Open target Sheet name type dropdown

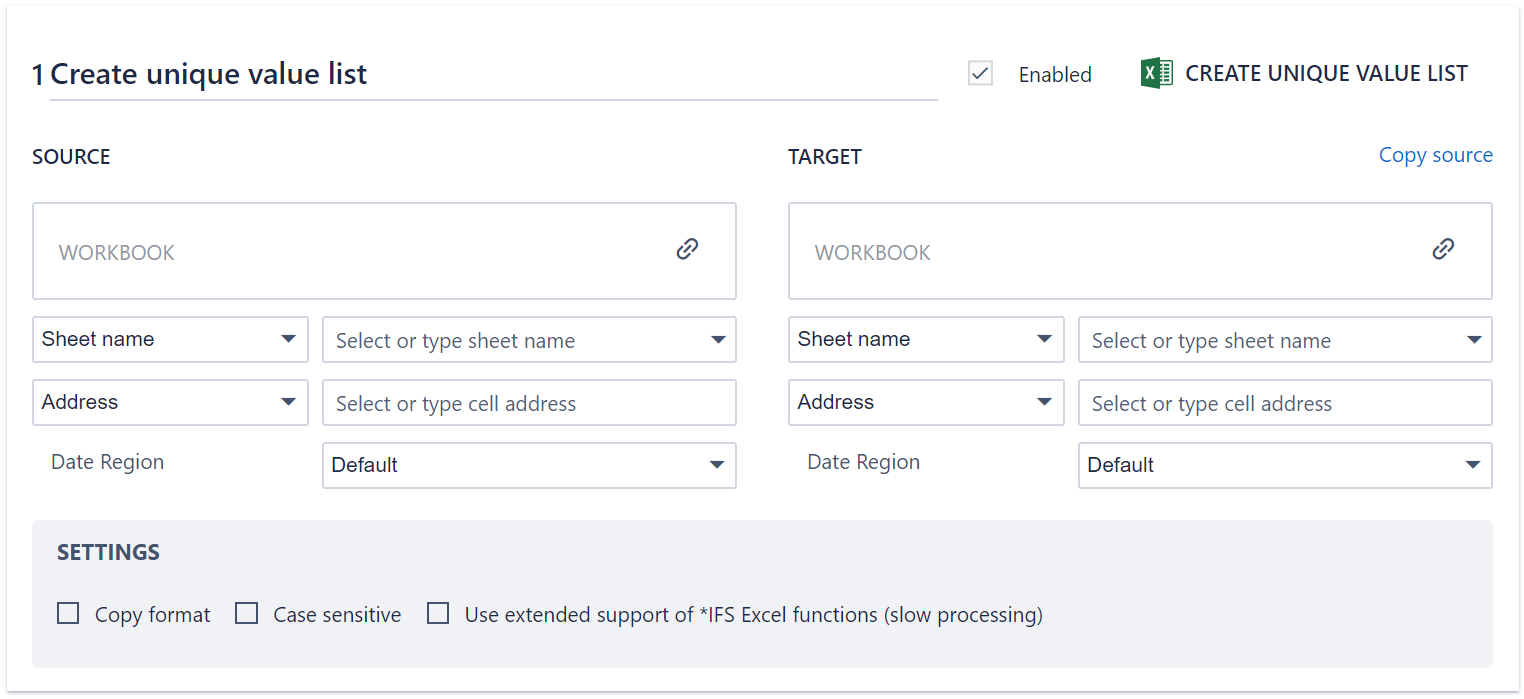coord(926,340)
